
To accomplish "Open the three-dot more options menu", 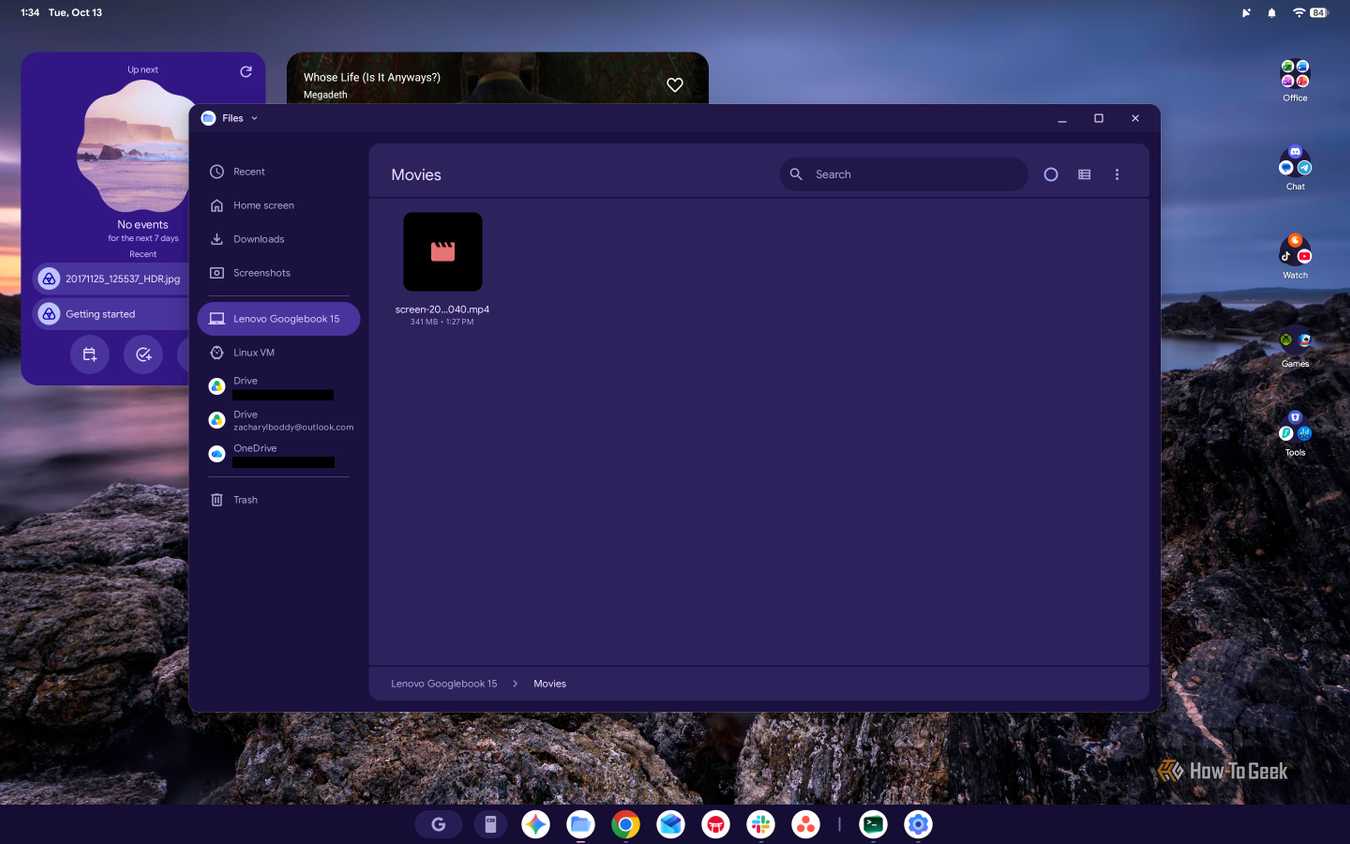I will click(x=1117, y=174).
